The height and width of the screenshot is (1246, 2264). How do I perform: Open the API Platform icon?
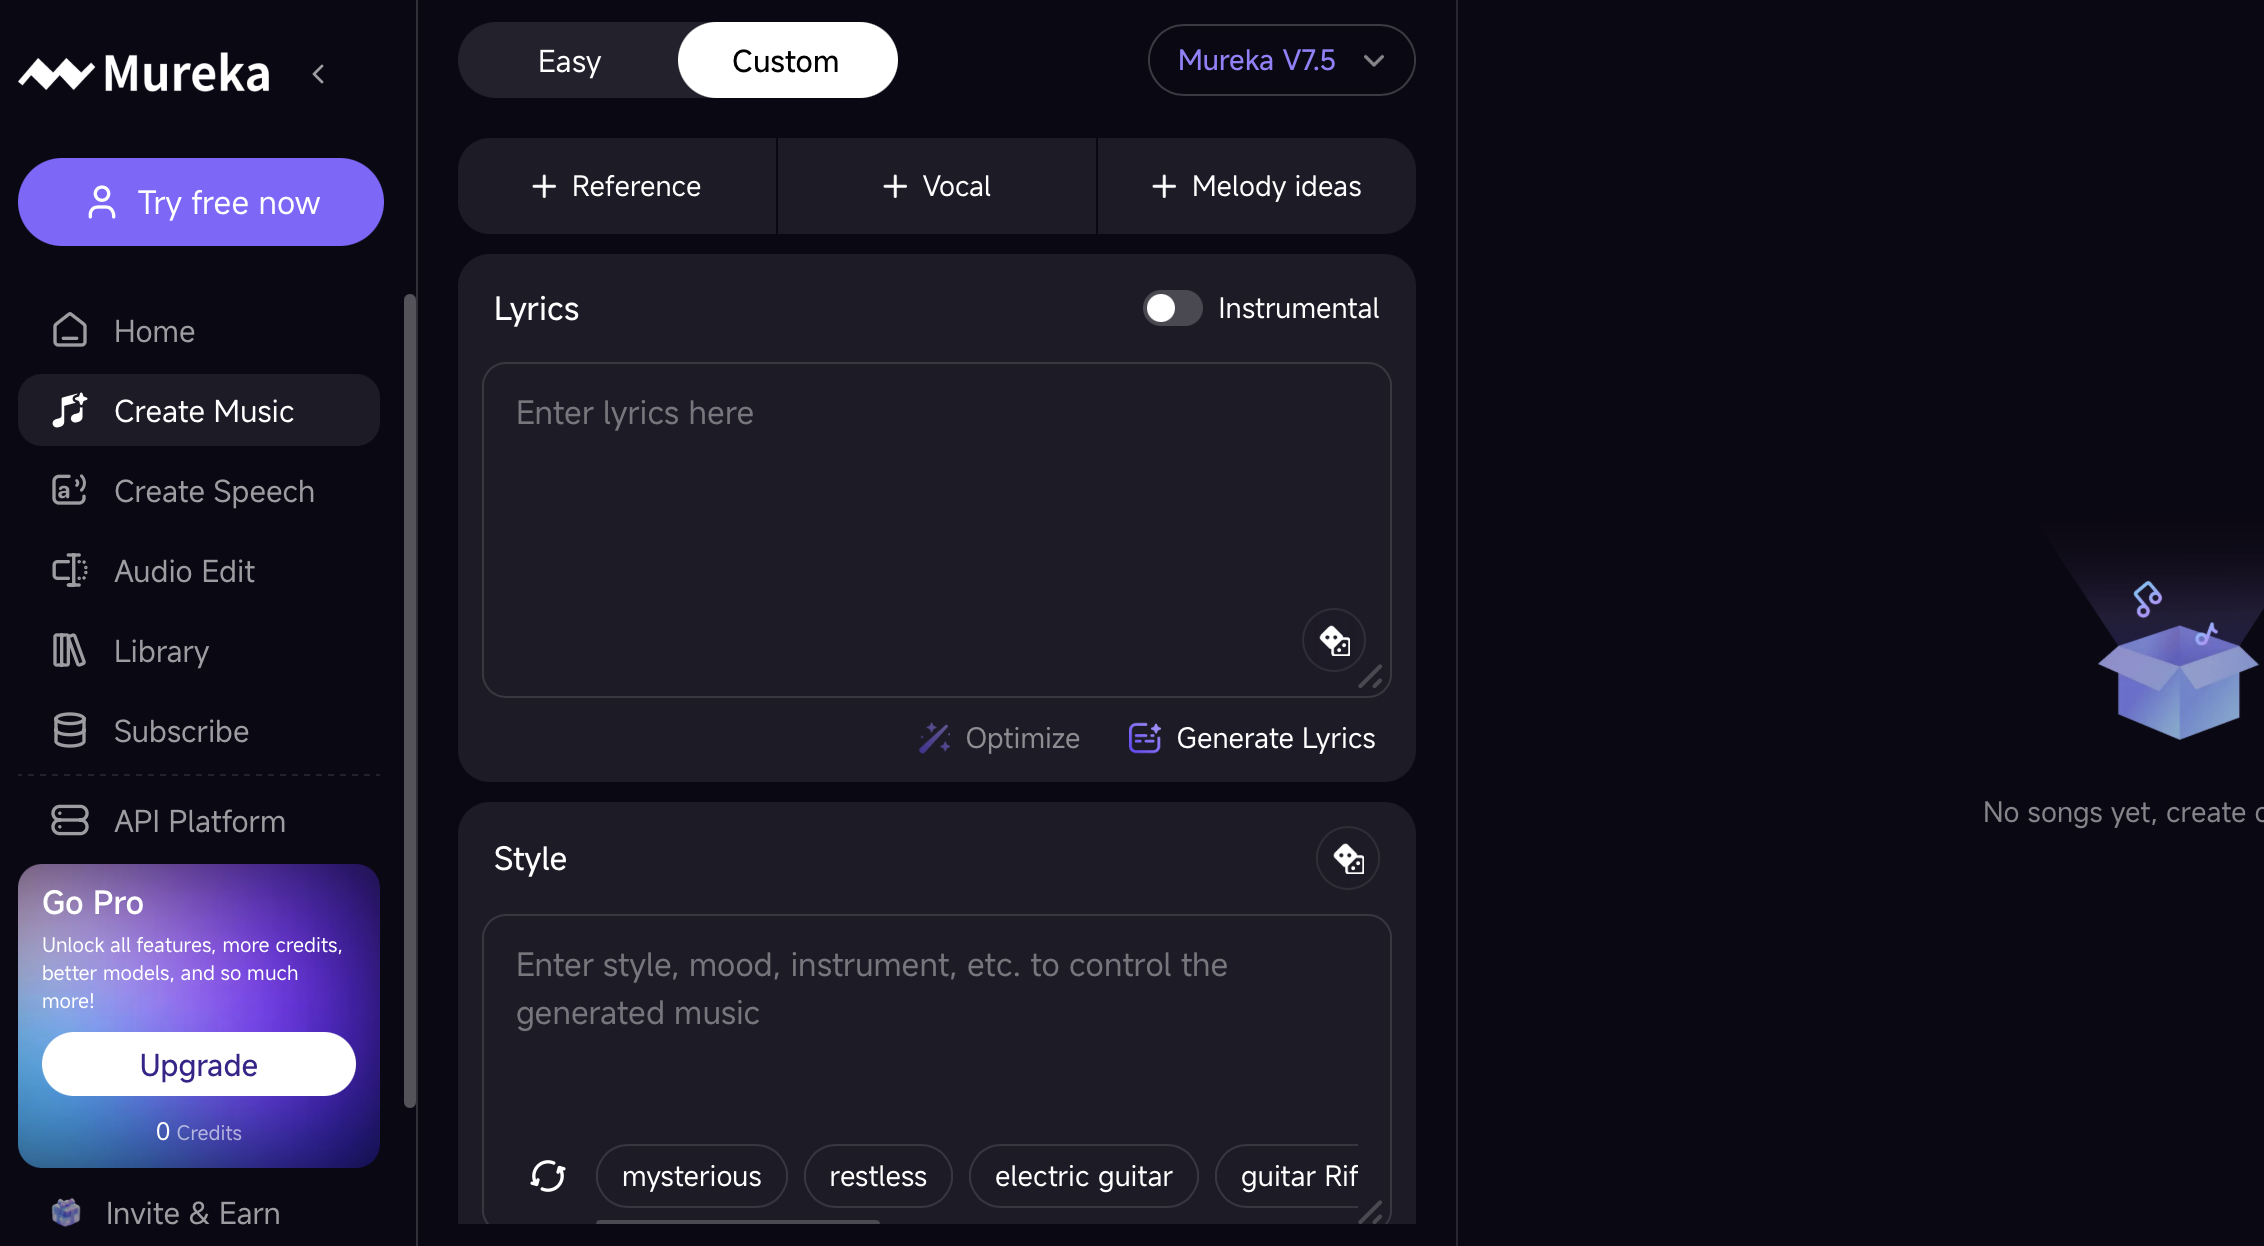coord(69,821)
